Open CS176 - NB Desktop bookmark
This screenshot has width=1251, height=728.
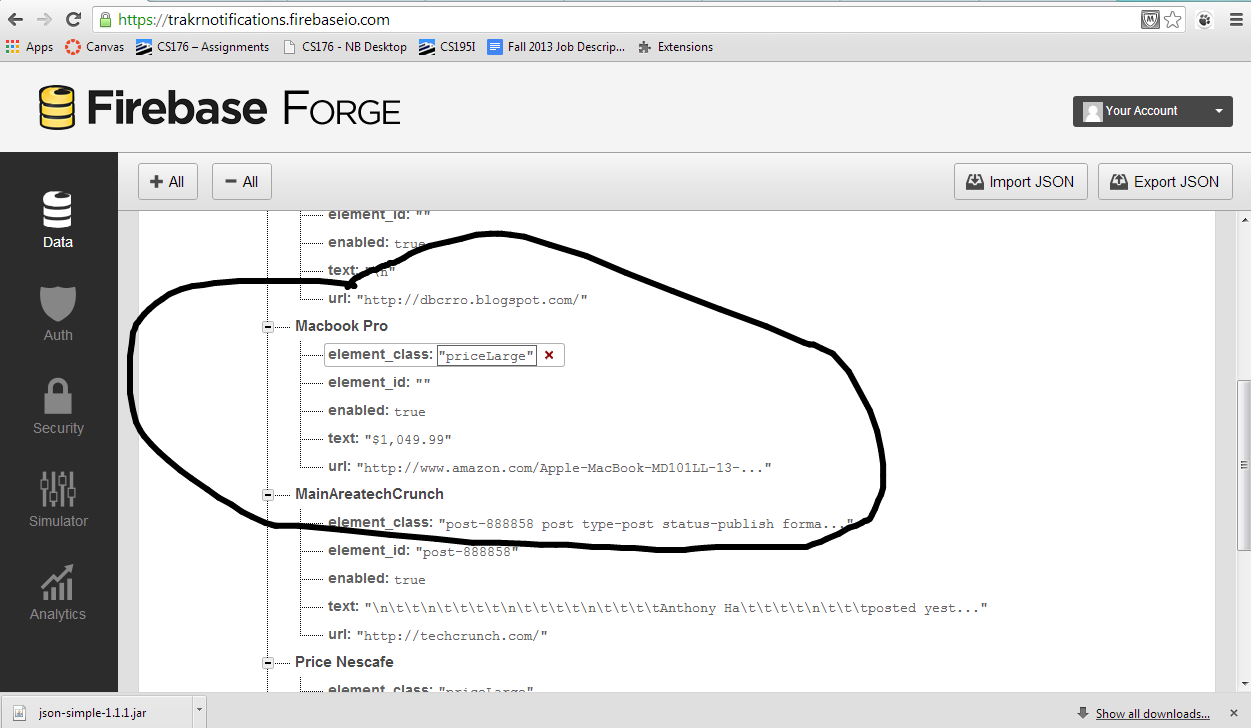[346, 47]
